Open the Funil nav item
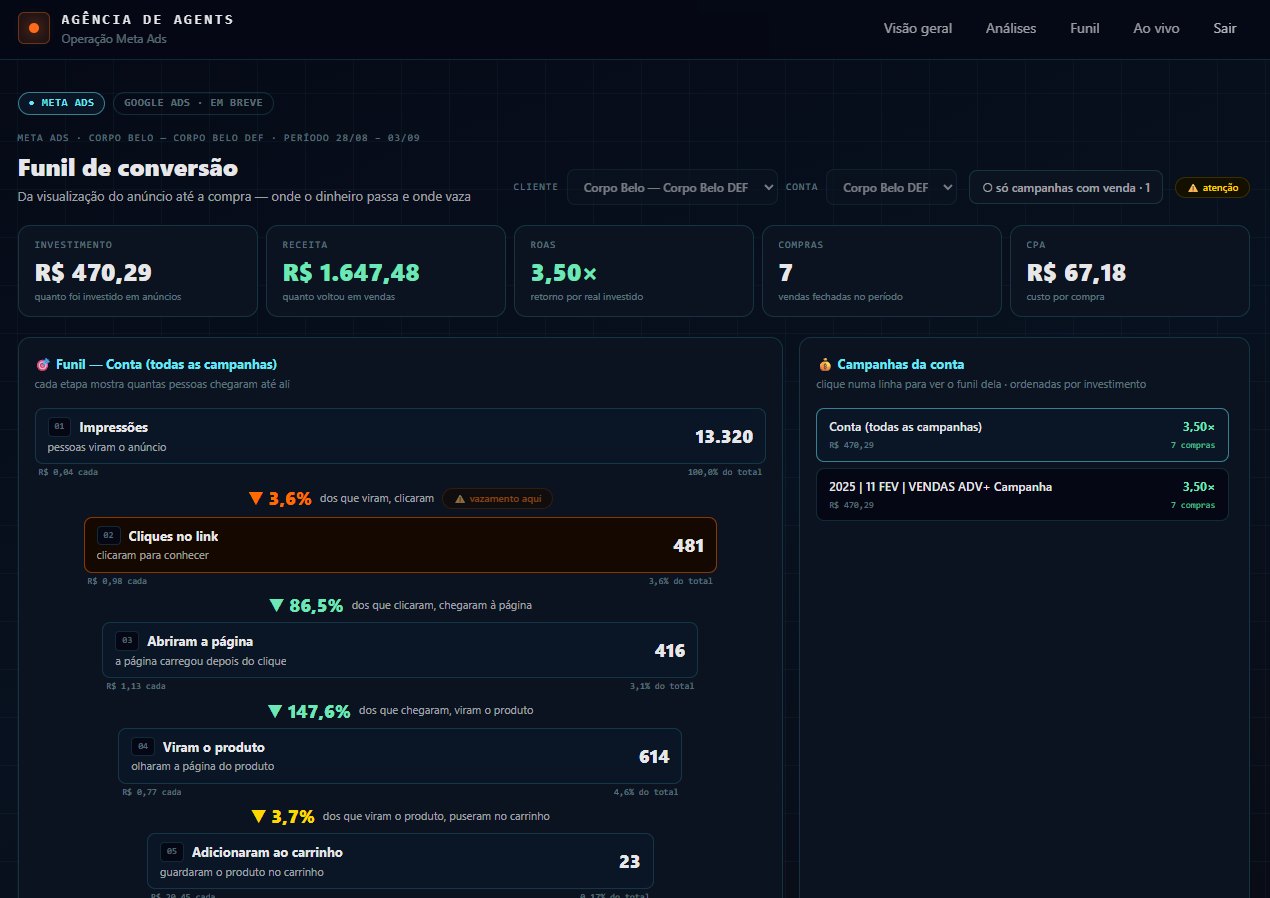The width and height of the screenshot is (1270, 898). pyautogui.click(x=1084, y=28)
